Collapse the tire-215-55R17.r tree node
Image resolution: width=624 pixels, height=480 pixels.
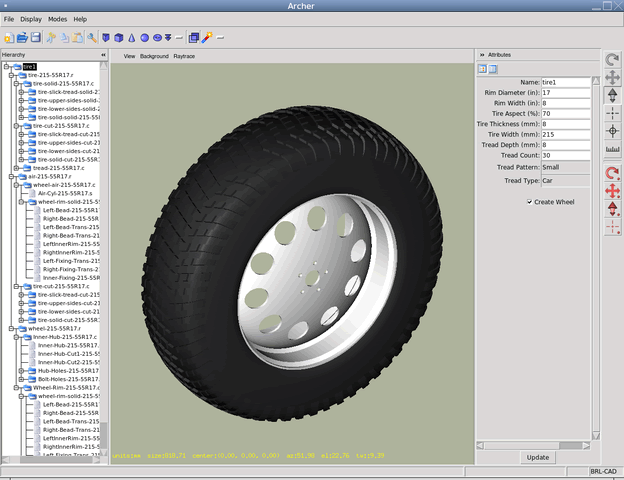coord(11,75)
